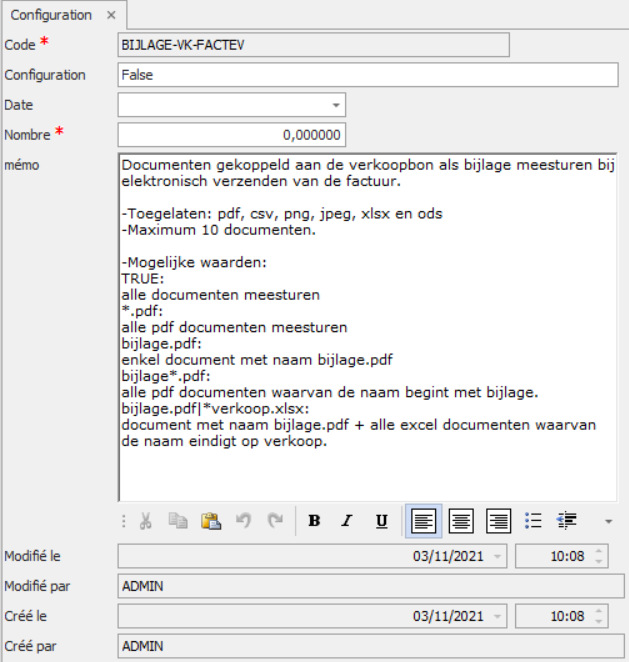Click inside the mémo text area
This screenshot has height=662, width=629.
tap(368, 328)
